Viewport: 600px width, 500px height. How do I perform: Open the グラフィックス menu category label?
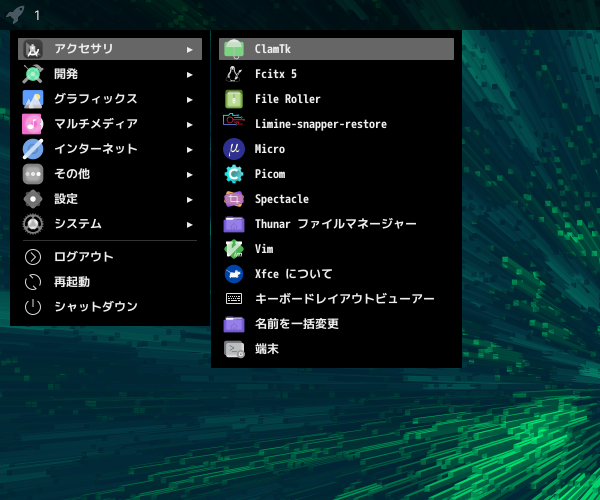pos(96,99)
